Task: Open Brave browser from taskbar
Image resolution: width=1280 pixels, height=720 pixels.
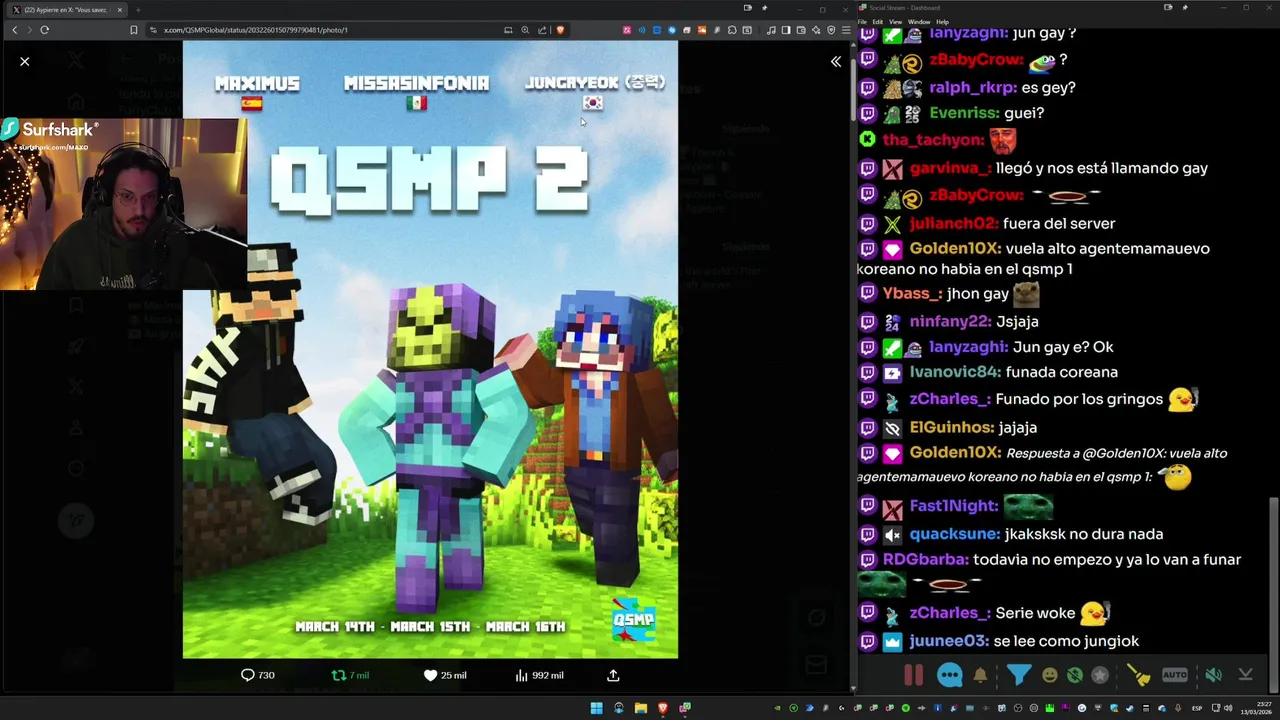Action: tap(662, 708)
